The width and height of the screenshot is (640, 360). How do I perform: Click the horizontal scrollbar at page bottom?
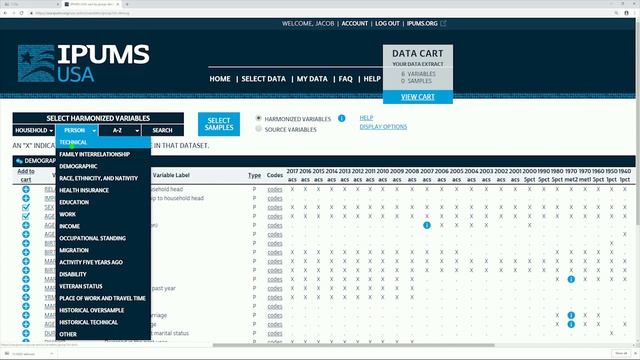tap(353, 345)
